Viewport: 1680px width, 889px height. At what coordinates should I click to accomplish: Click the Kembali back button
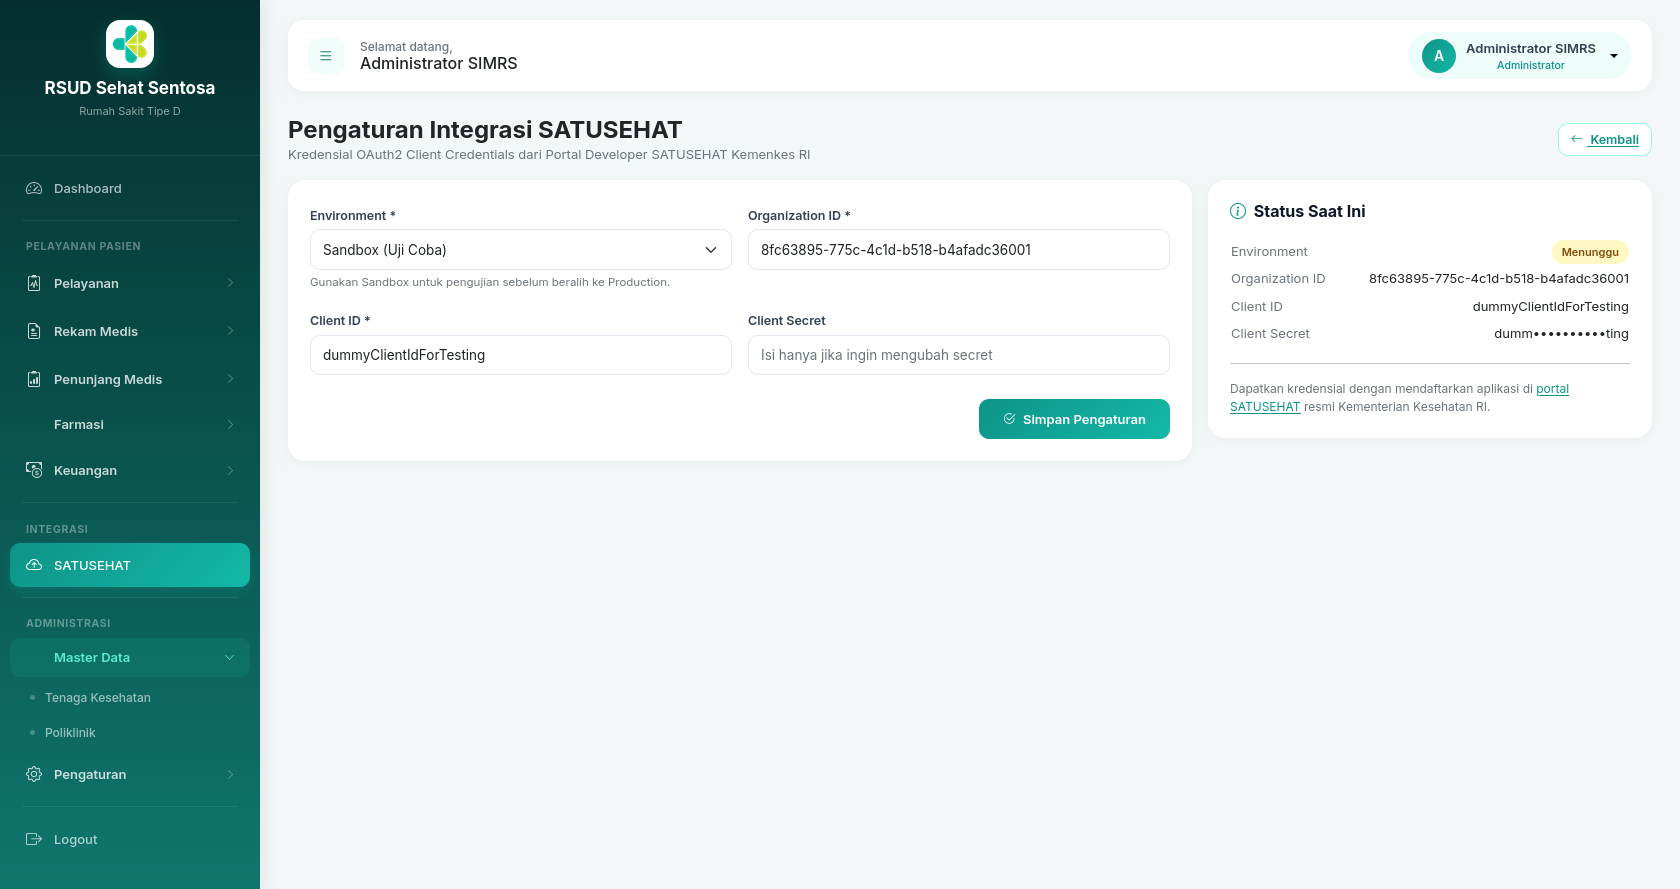tap(1605, 139)
